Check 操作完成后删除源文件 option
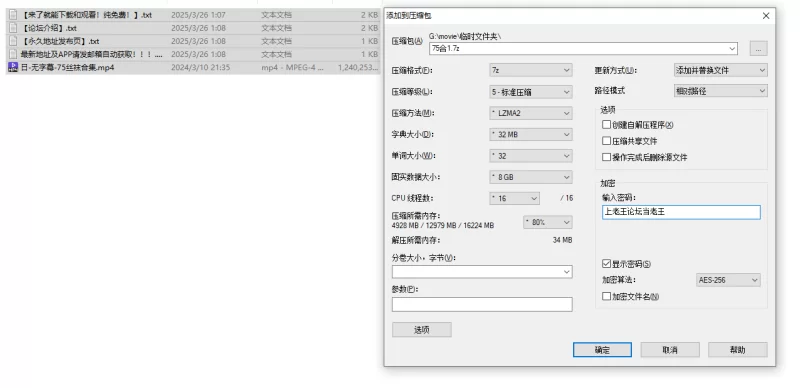The width and height of the screenshot is (800, 388). click(x=606, y=157)
